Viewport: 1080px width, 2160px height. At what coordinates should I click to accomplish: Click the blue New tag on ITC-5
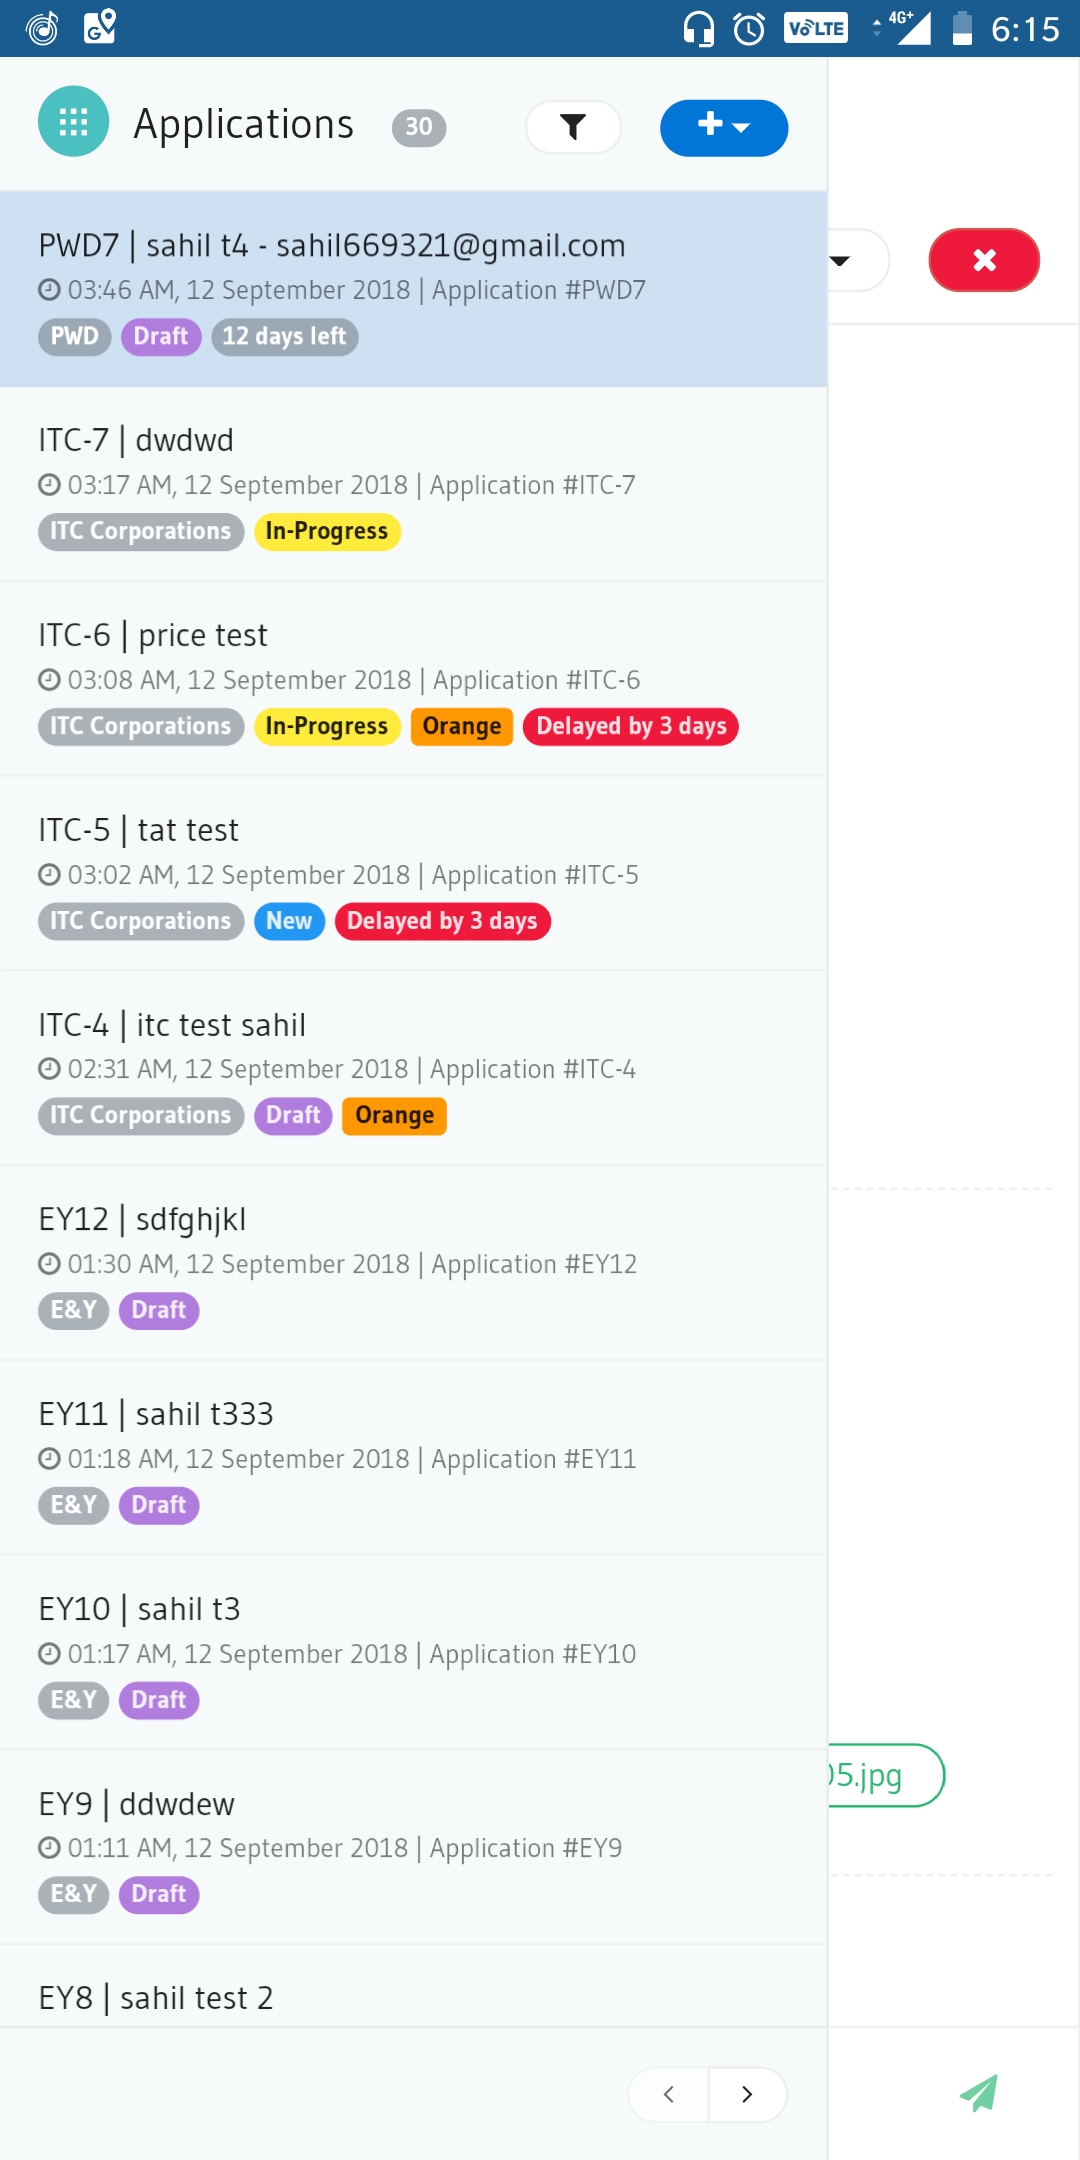[289, 921]
